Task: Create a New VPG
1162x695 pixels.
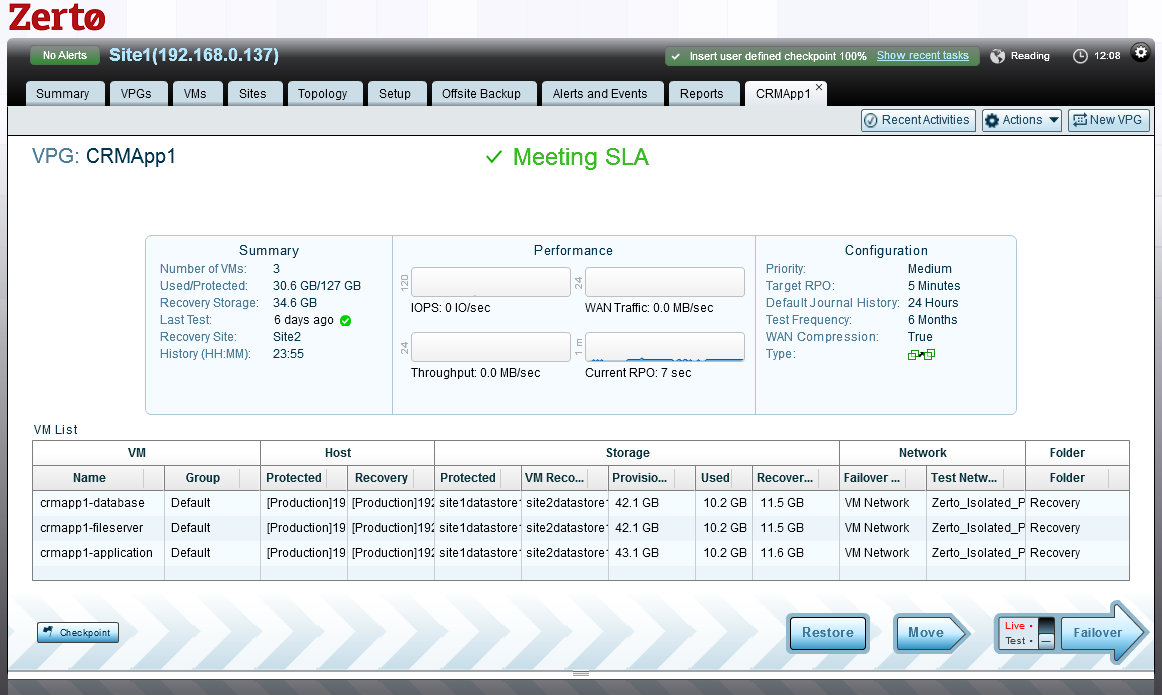Action: 1108,120
